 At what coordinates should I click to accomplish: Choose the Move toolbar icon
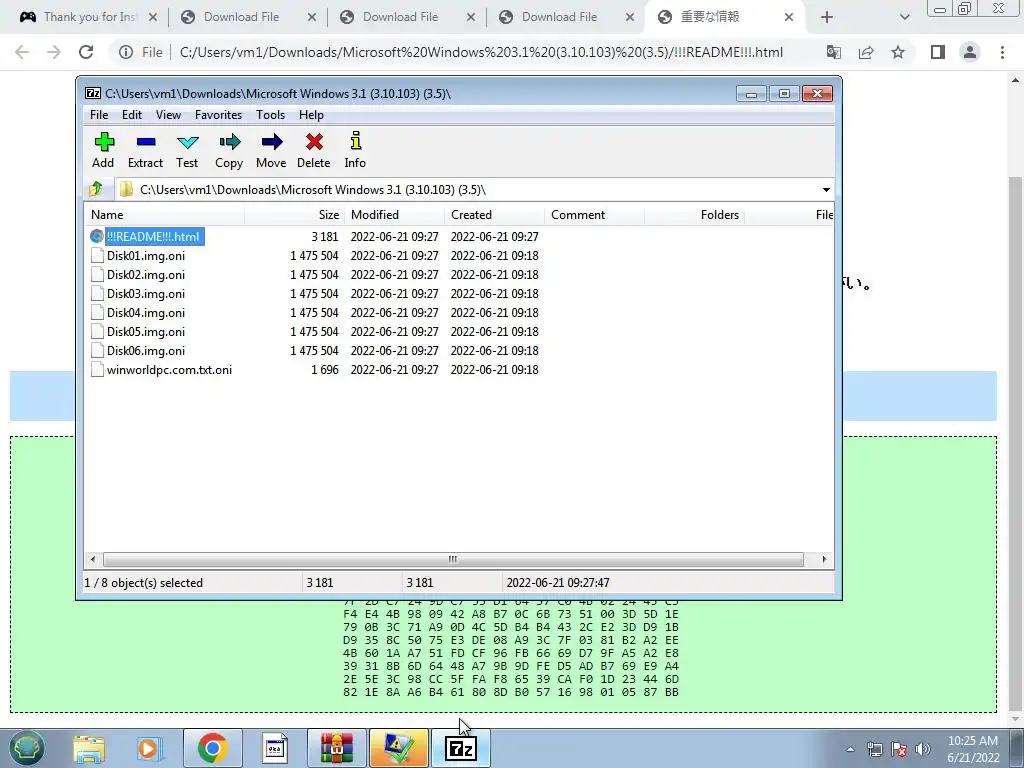[271, 150]
